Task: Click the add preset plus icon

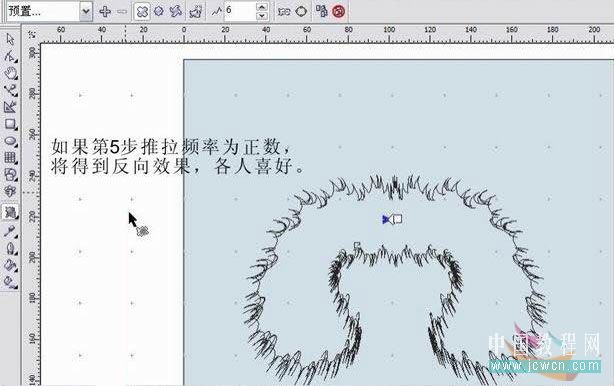Action: (105, 11)
